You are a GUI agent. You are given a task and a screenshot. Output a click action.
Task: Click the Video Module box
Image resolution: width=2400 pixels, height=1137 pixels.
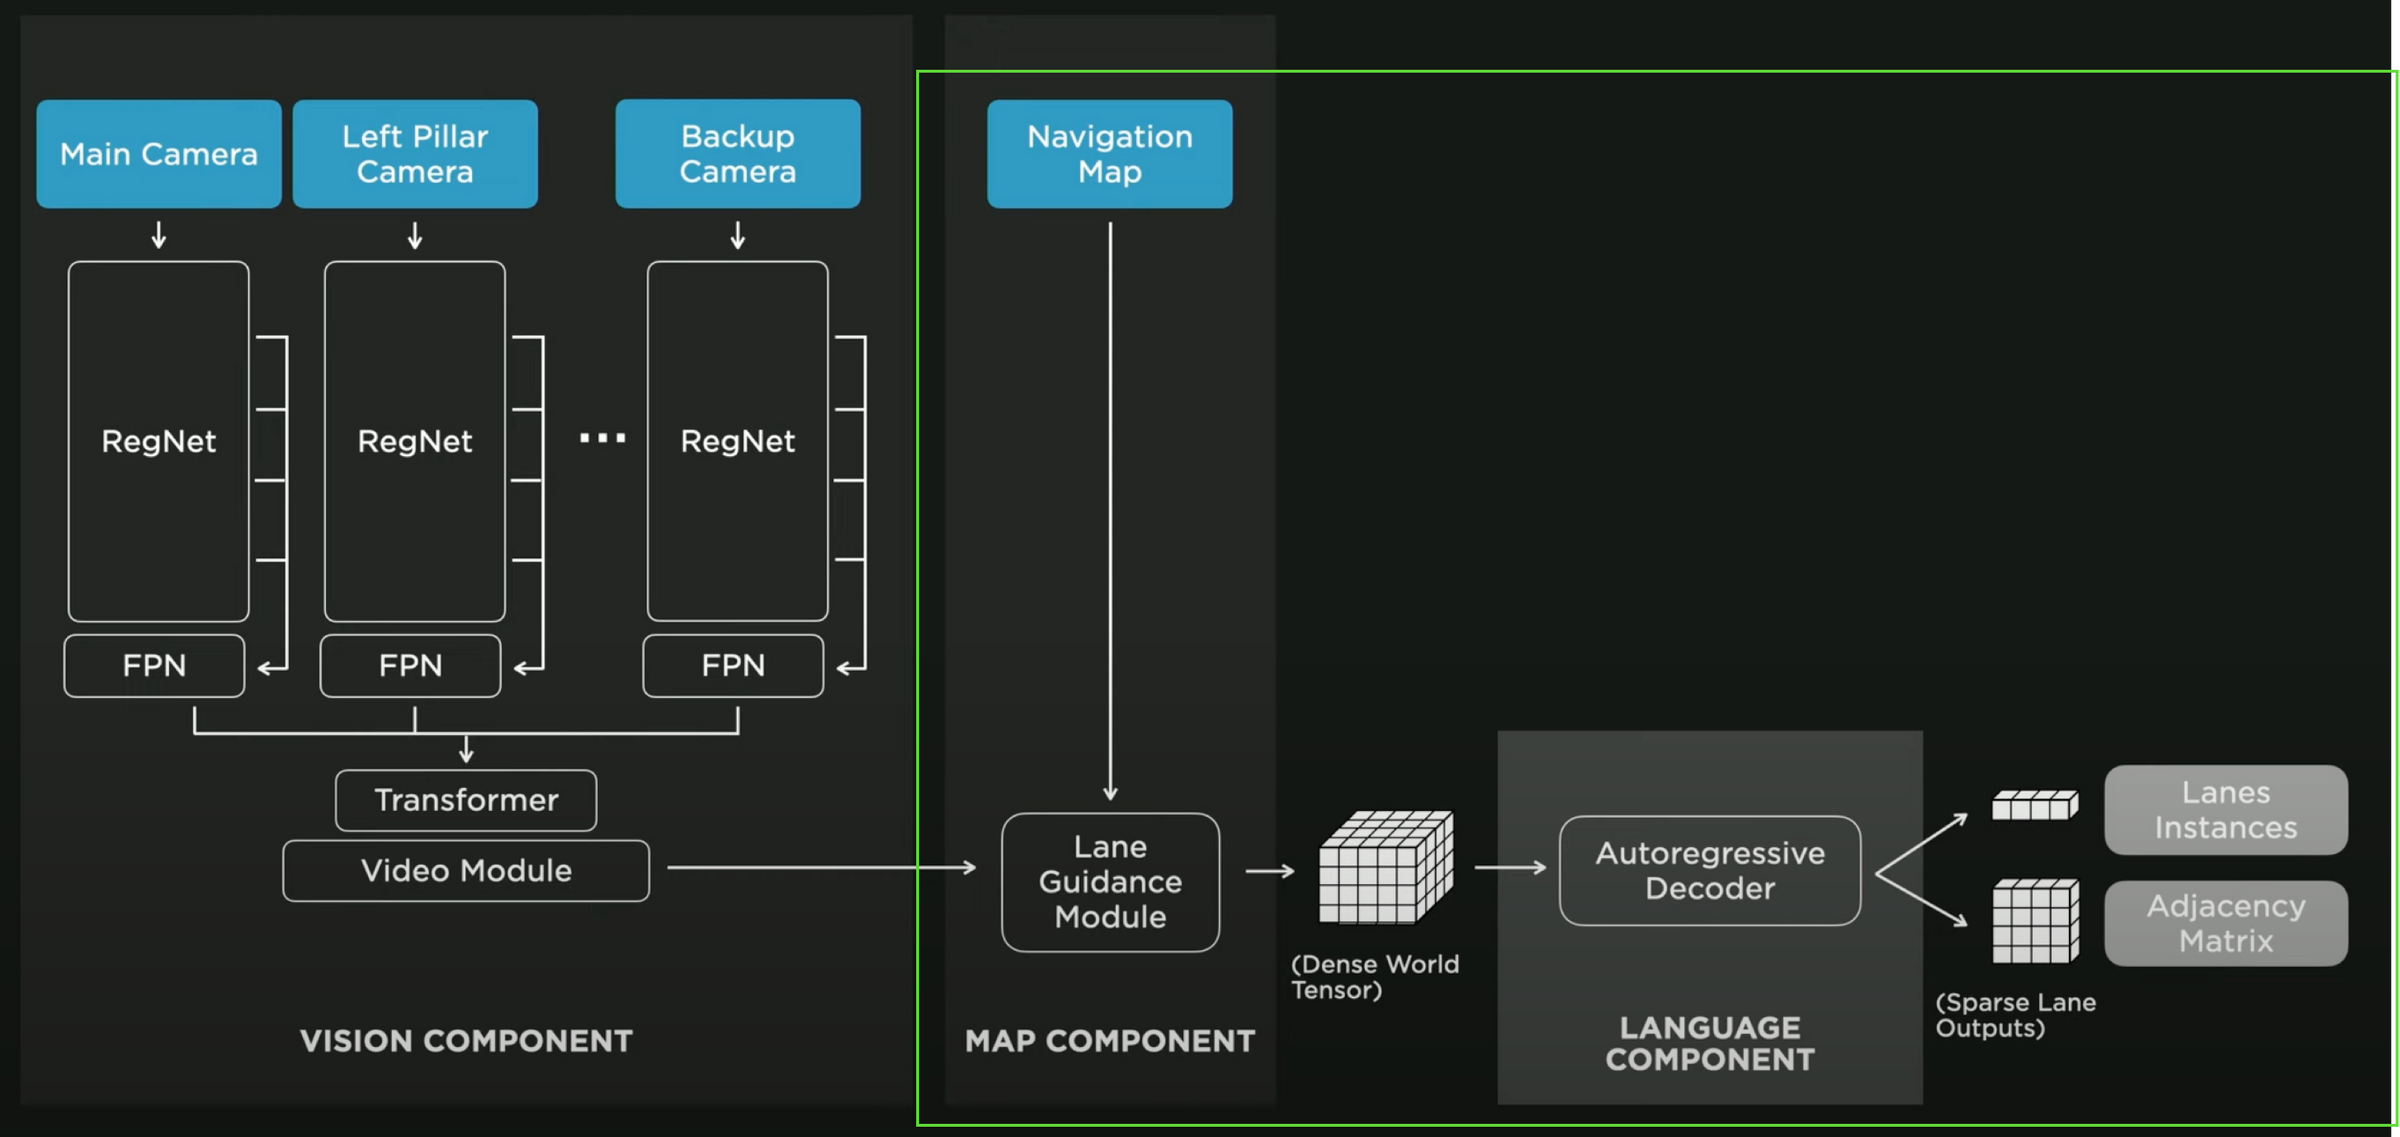[466, 871]
